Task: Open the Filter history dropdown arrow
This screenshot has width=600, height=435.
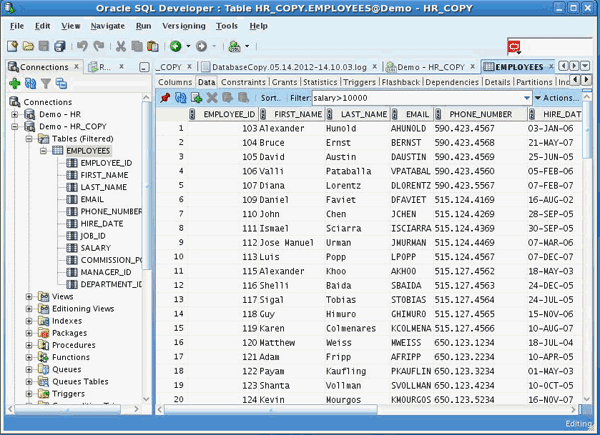Action: pos(526,98)
